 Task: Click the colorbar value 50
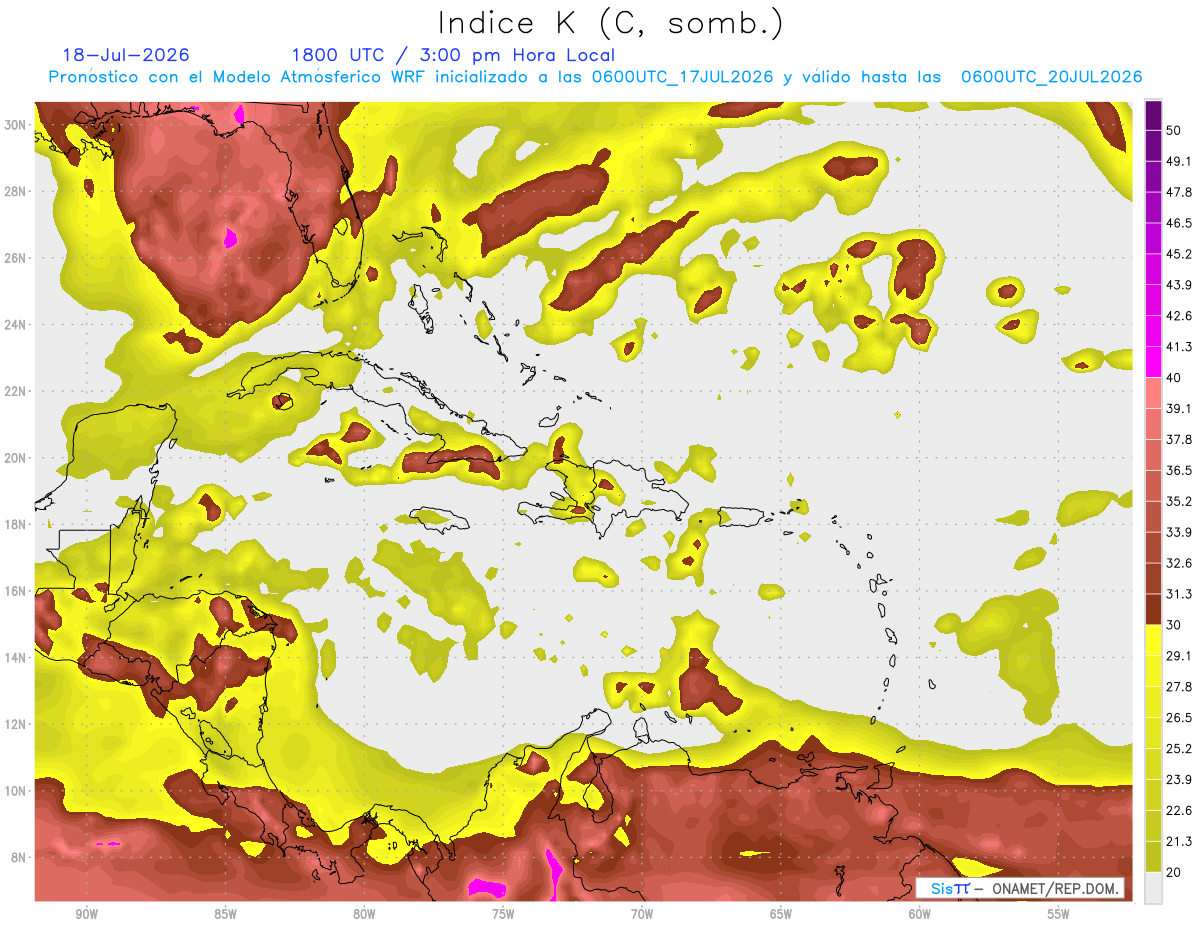[1175, 130]
